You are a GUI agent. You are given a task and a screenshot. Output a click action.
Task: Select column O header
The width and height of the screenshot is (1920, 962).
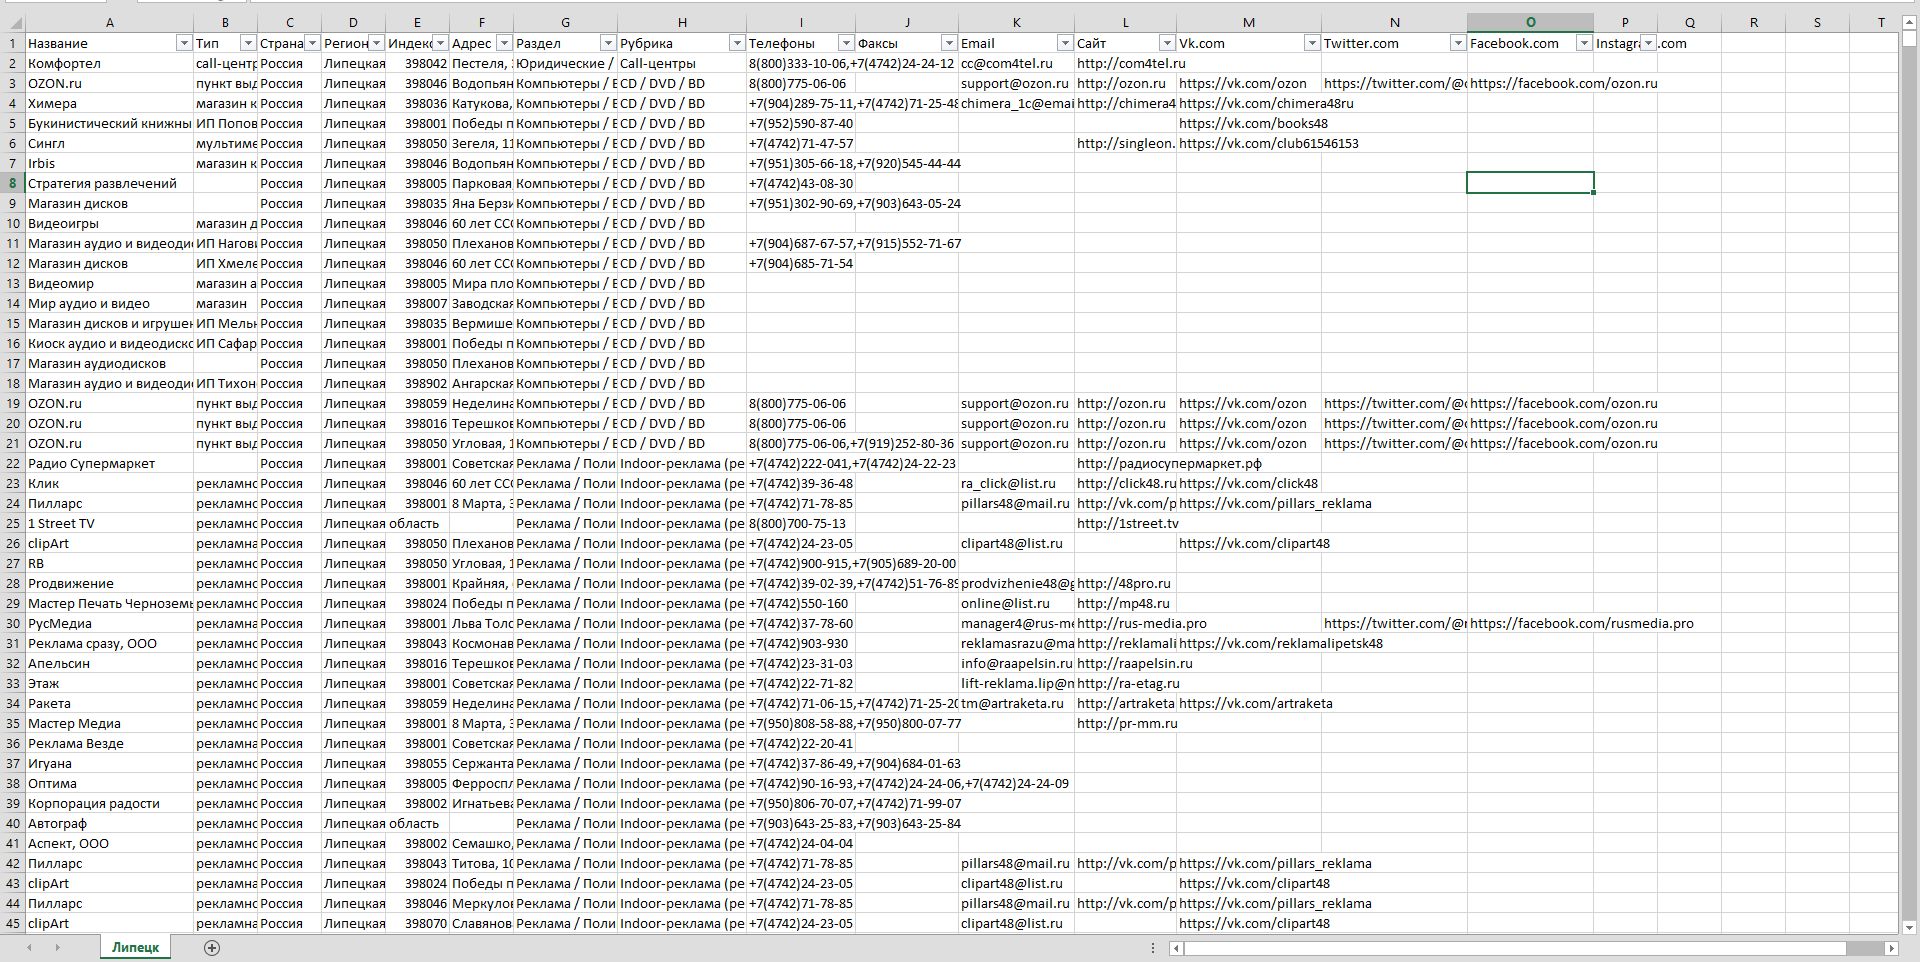[1530, 22]
